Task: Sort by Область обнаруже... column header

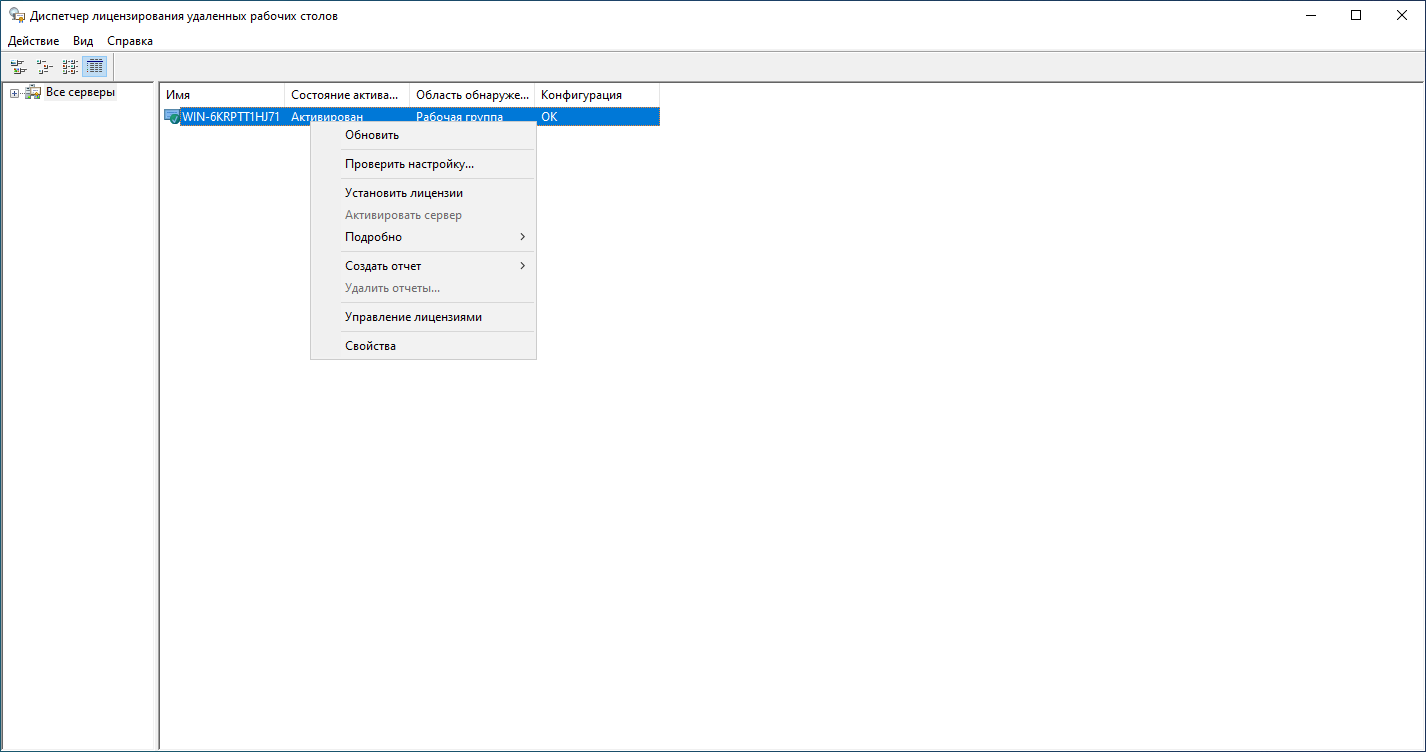Action: (472, 95)
